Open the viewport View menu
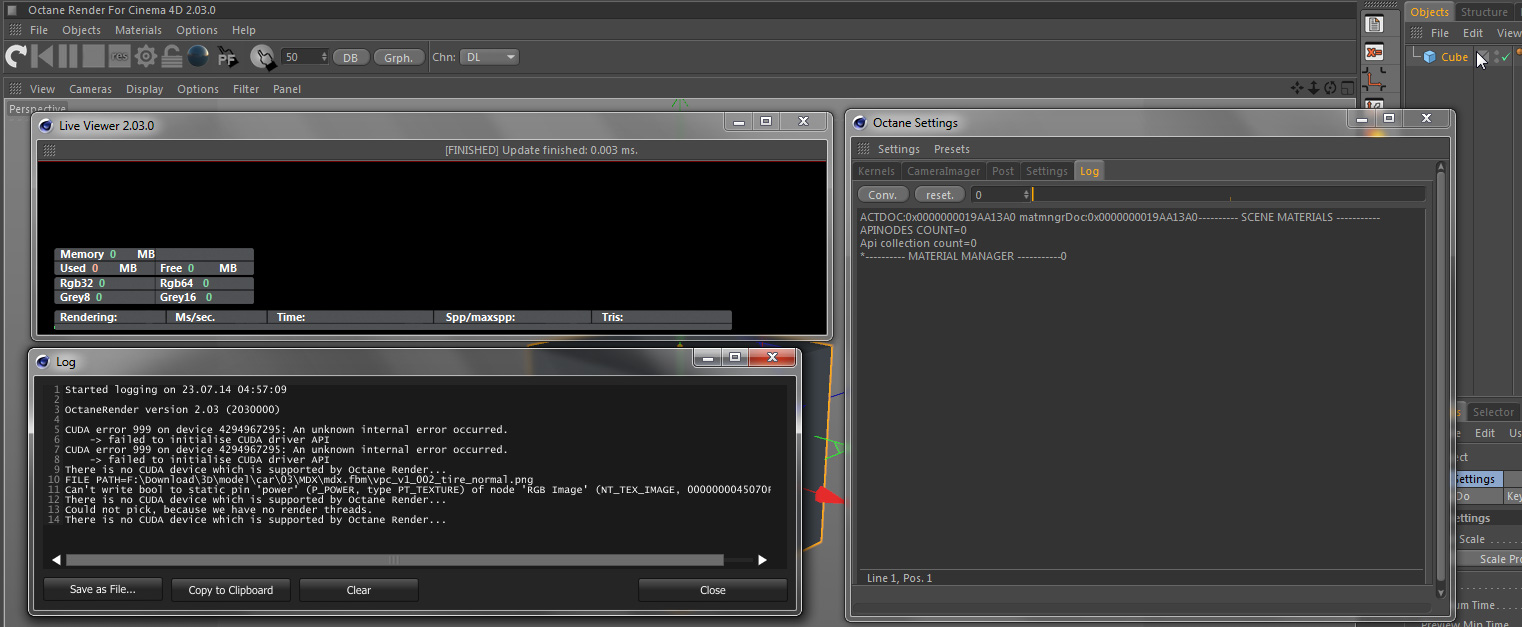This screenshot has width=1522, height=627. [x=42, y=89]
